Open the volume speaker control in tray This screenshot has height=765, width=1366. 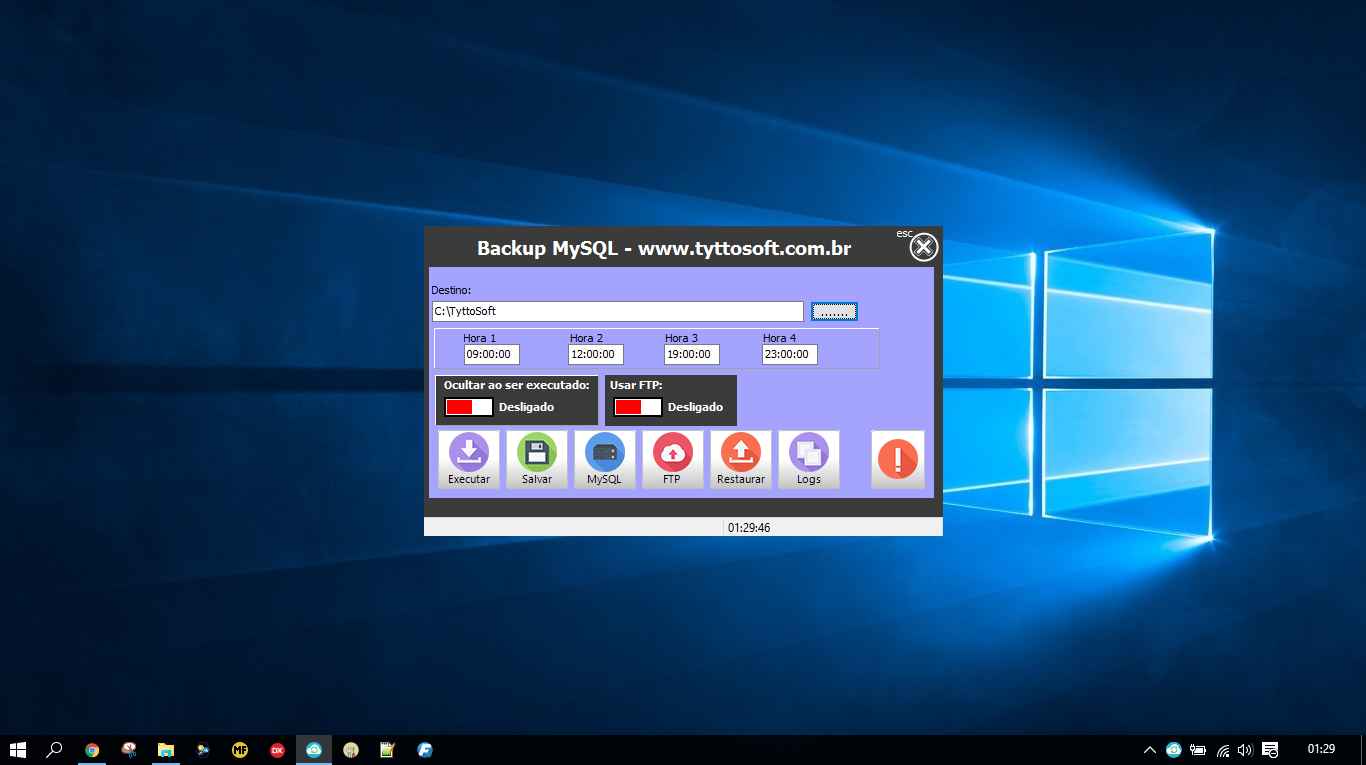1245,749
